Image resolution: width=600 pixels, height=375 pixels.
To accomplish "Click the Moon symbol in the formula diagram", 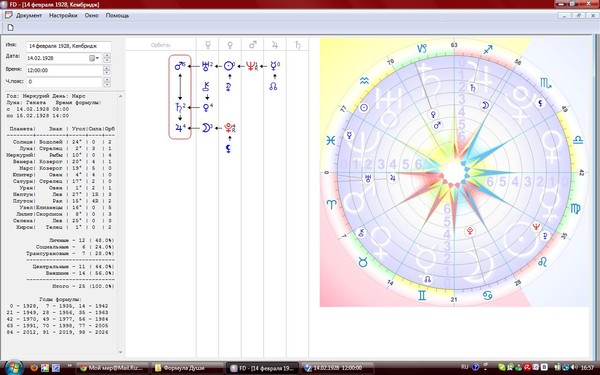I will (x=206, y=128).
